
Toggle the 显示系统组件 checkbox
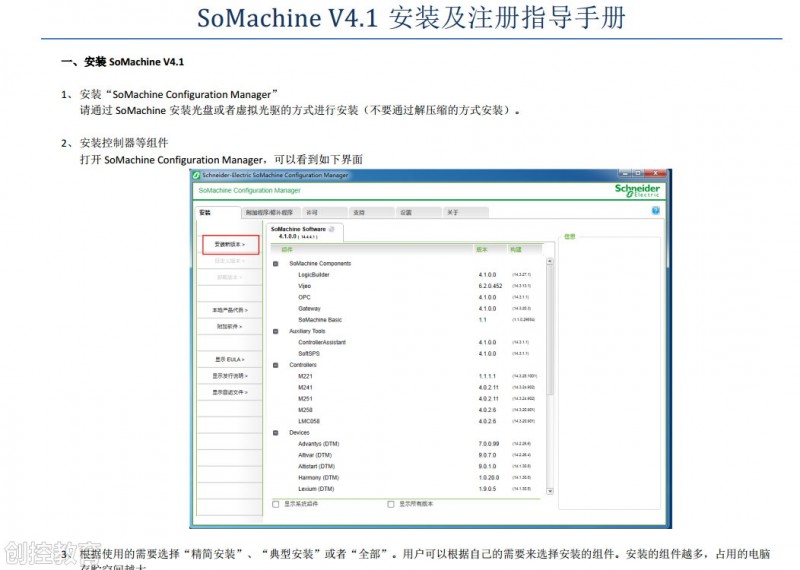coord(276,504)
